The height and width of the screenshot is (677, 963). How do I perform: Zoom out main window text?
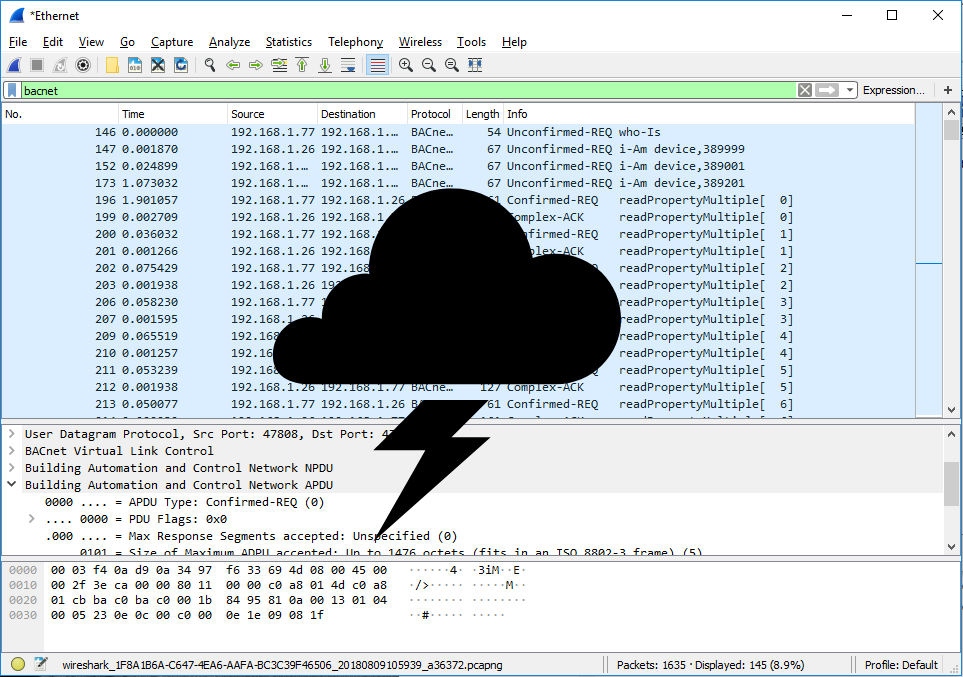(x=429, y=65)
